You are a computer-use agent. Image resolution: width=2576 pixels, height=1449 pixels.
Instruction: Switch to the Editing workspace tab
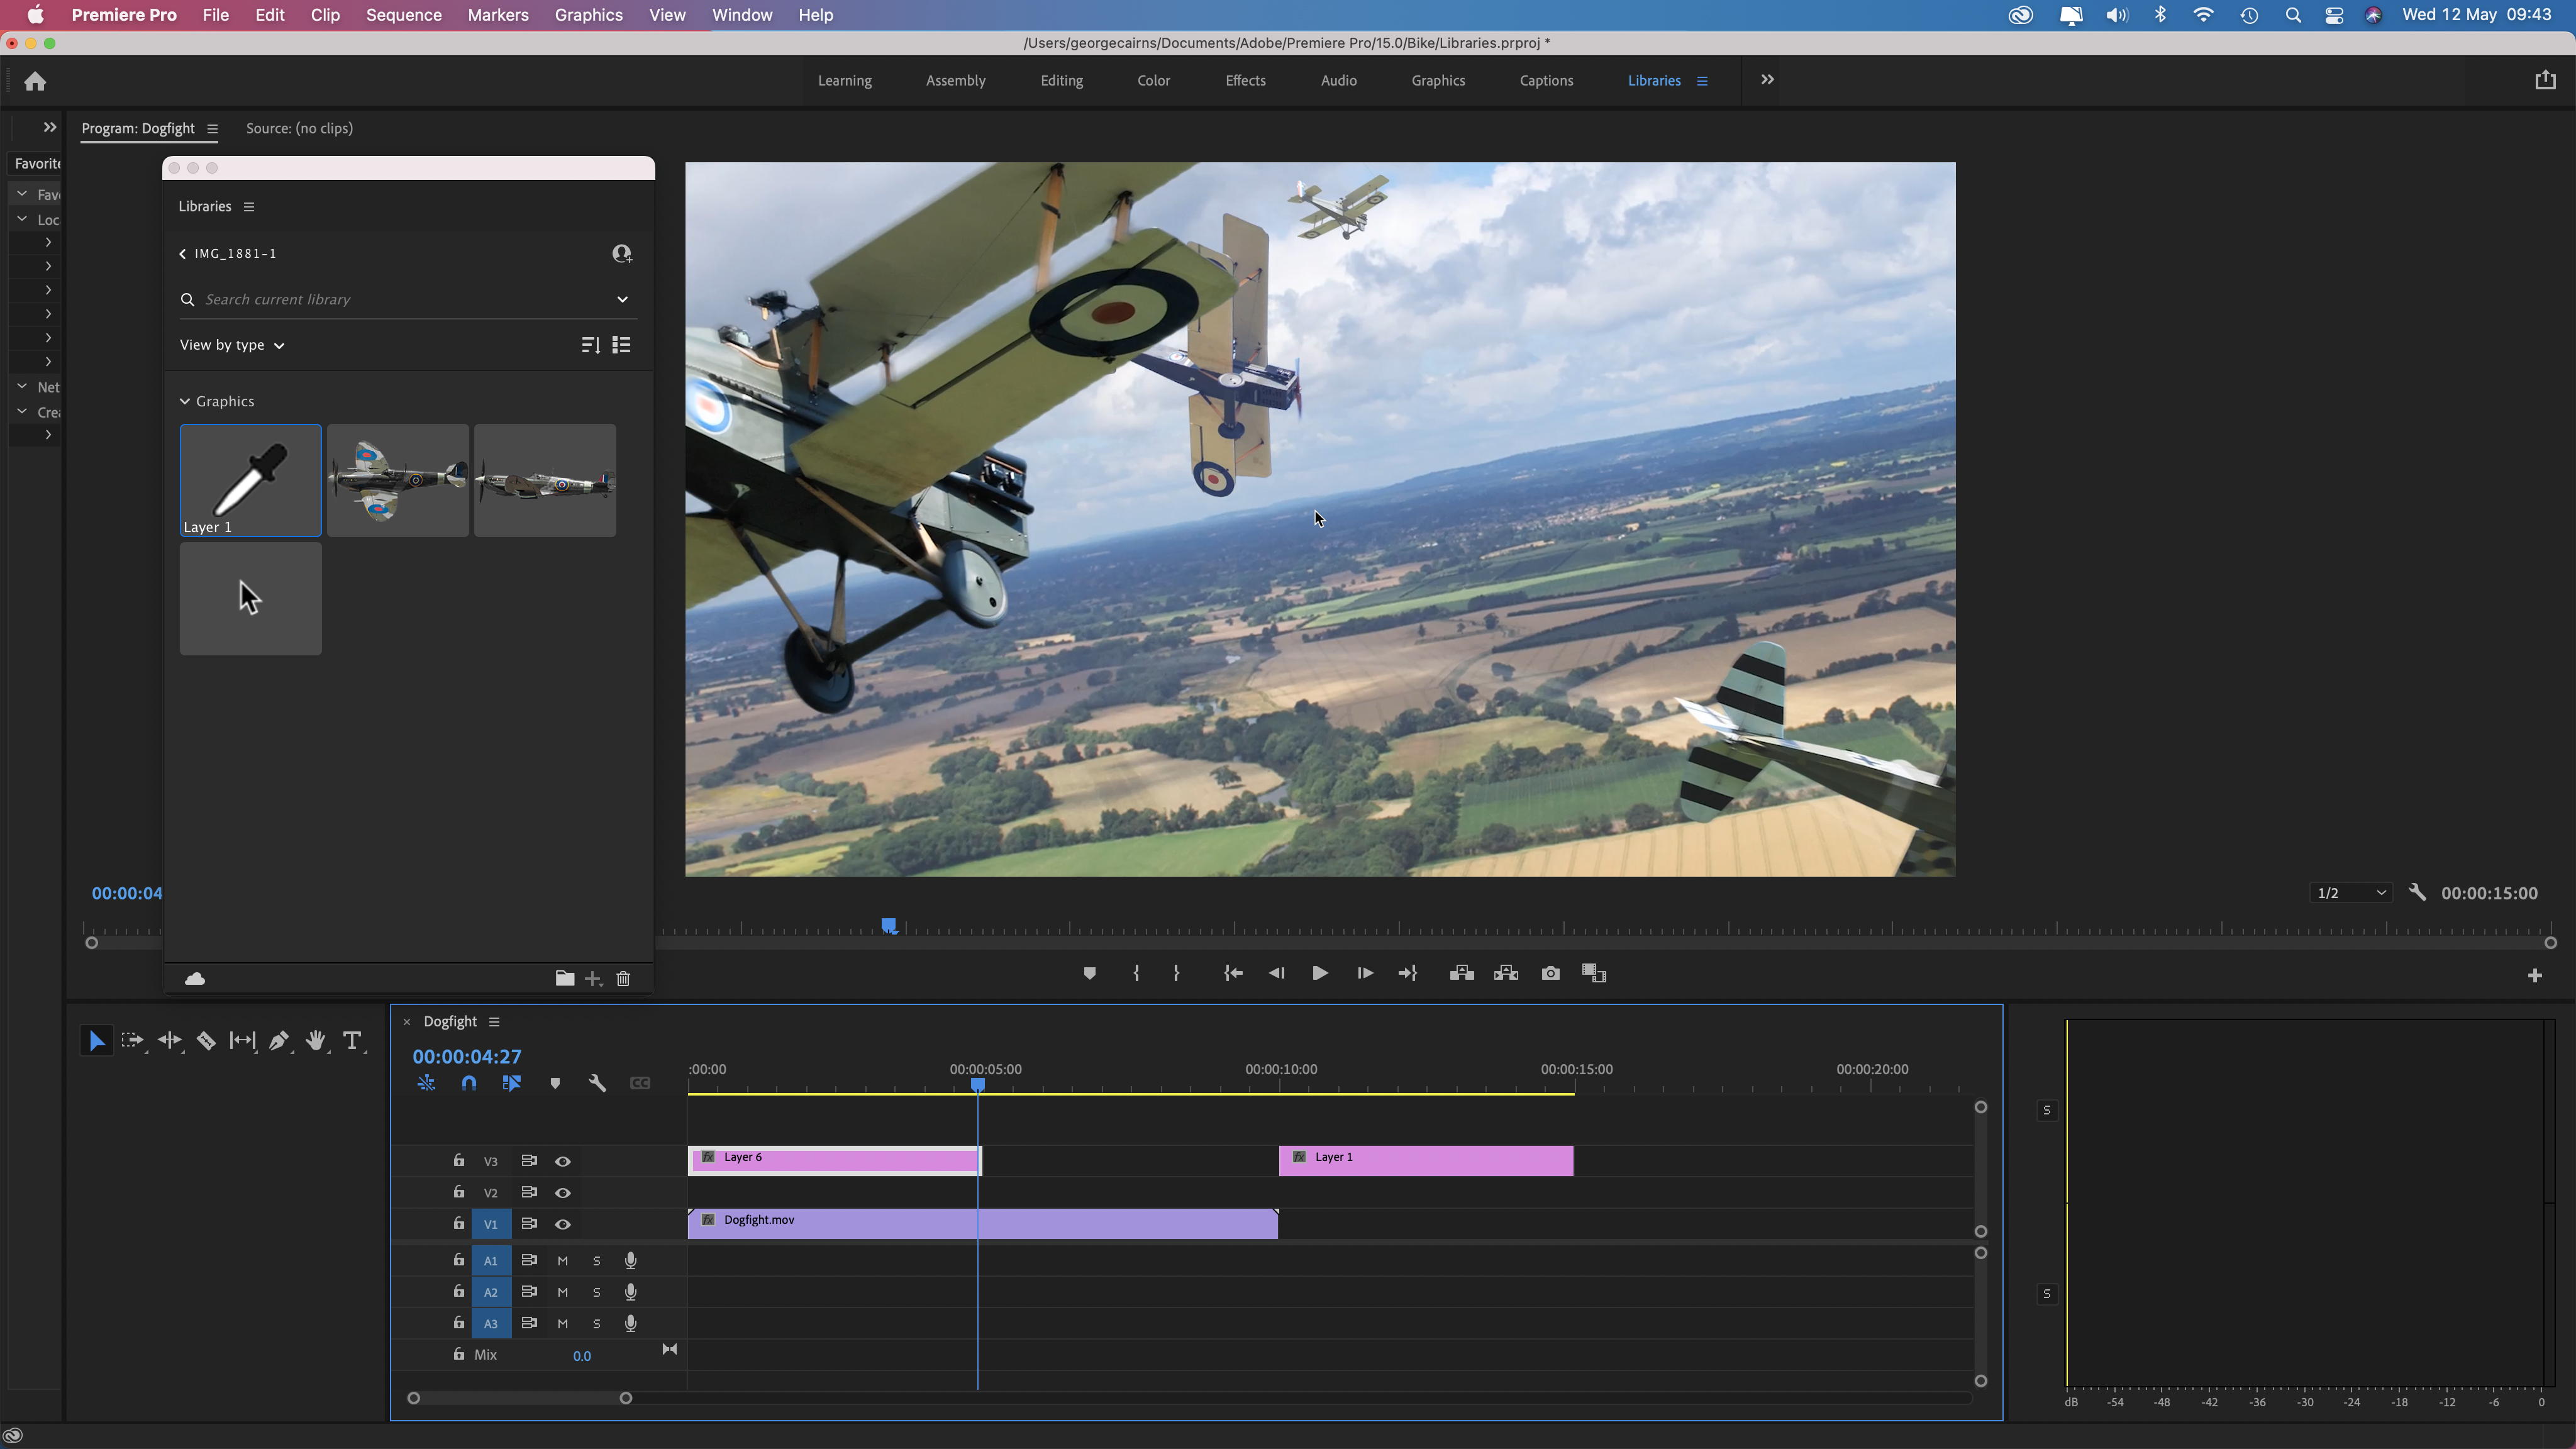coord(1060,80)
